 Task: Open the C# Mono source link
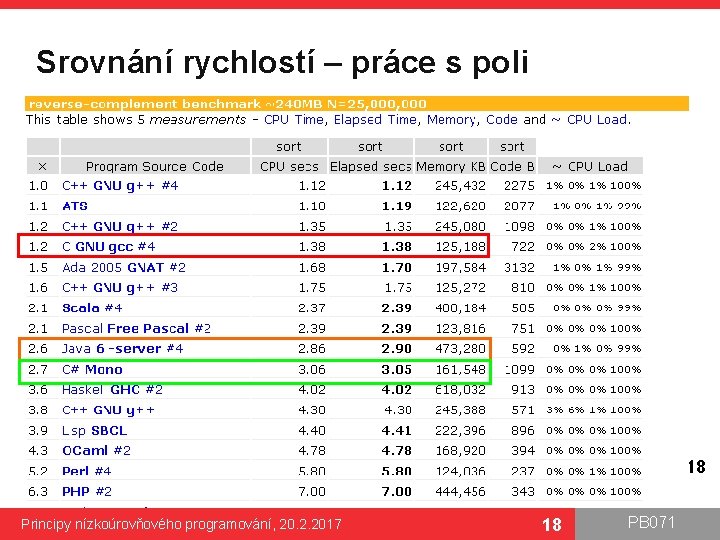tap(92, 370)
